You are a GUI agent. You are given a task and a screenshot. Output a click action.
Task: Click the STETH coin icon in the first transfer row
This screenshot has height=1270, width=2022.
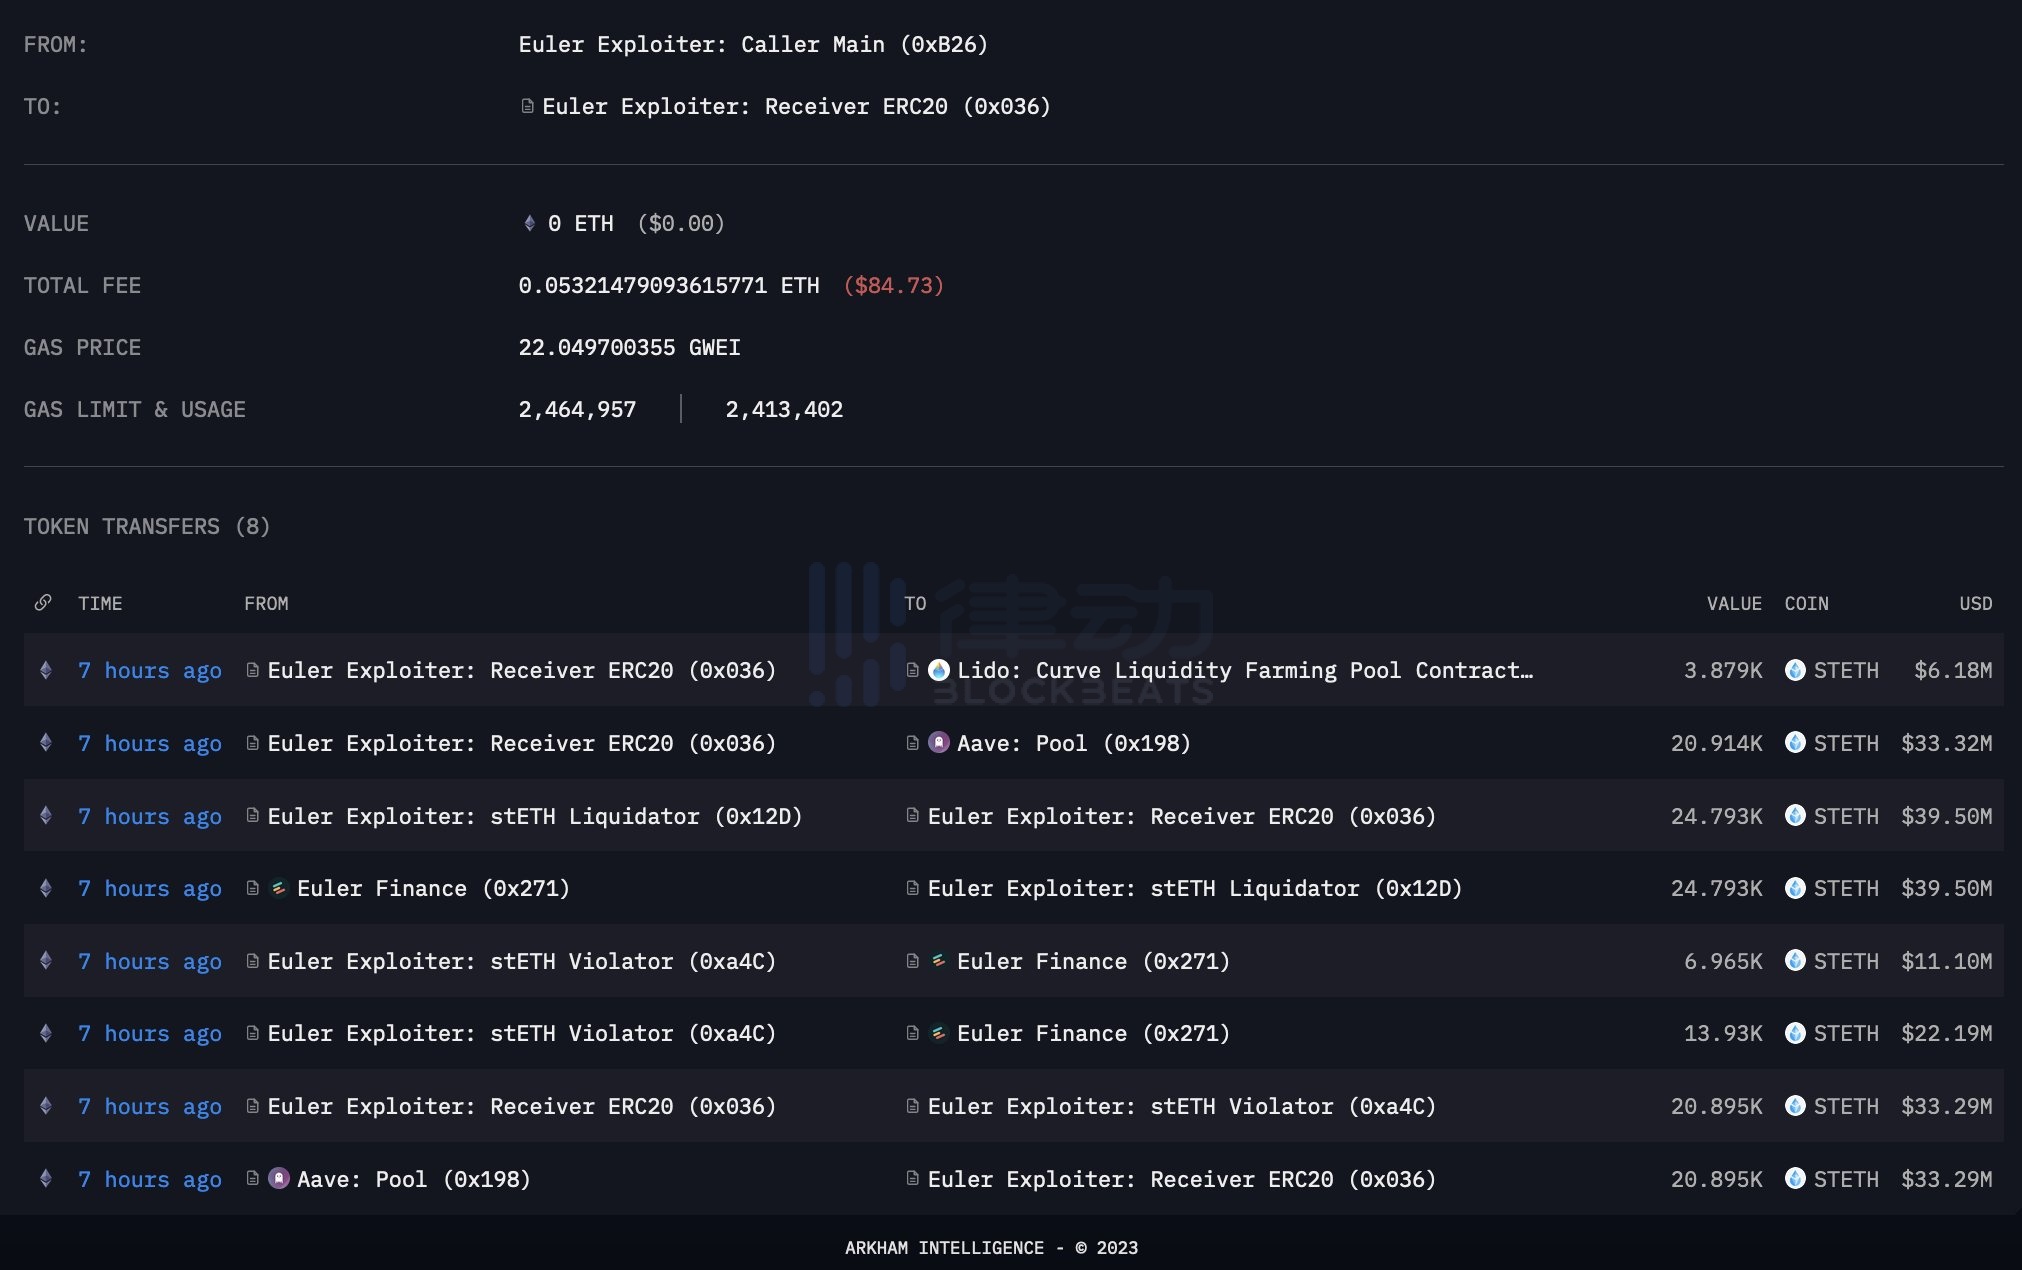(x=1795, y=670)
